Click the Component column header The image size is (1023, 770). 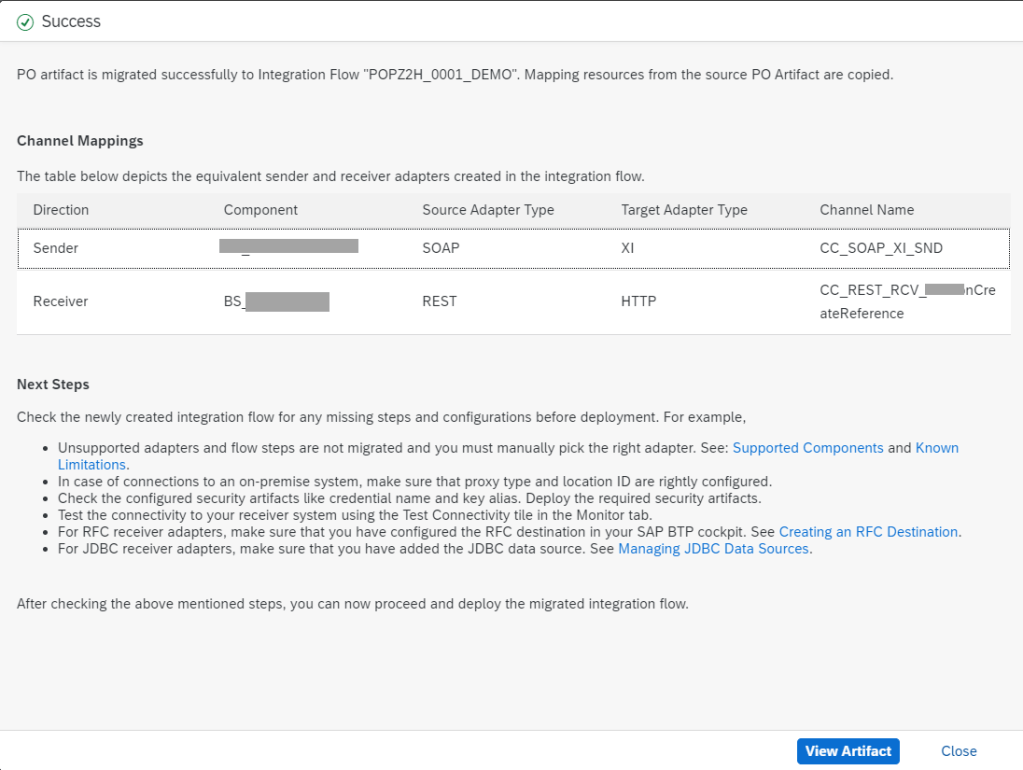click(260, 210)
